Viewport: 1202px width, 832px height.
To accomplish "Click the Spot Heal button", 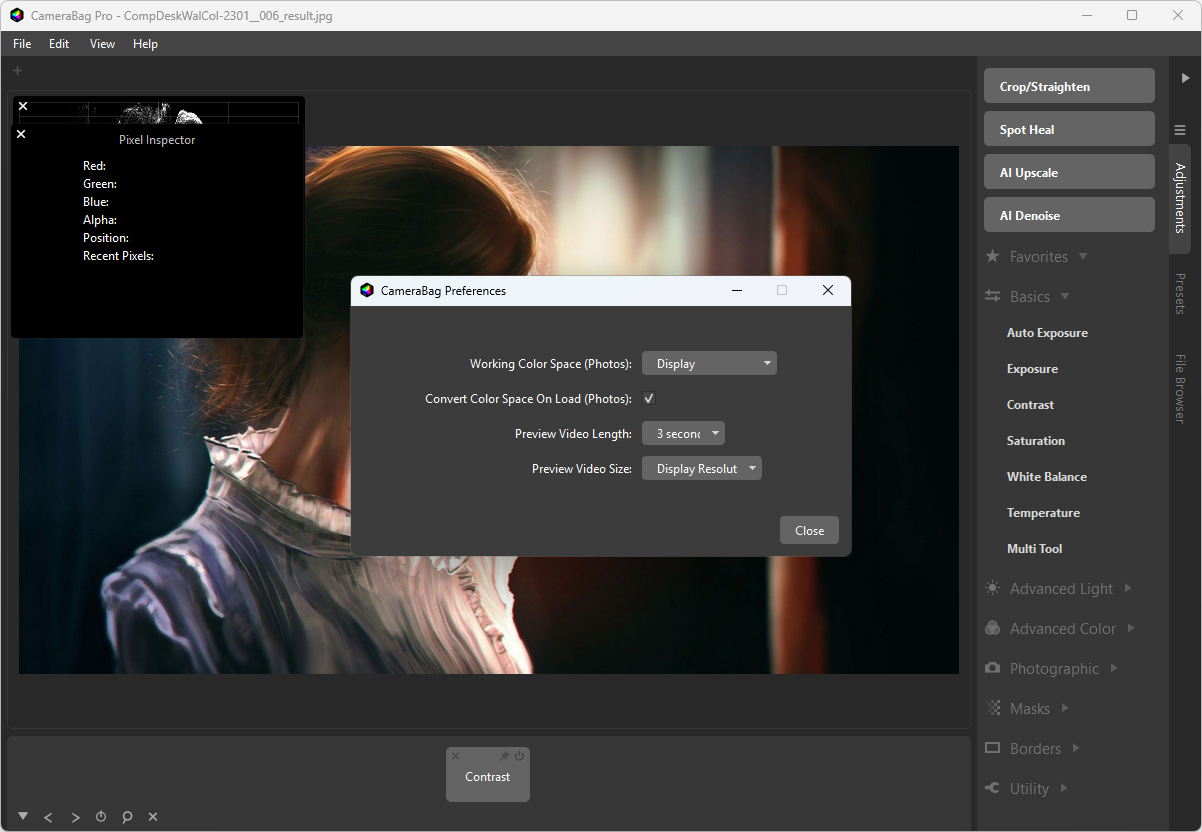I will tap(1069, 129).
